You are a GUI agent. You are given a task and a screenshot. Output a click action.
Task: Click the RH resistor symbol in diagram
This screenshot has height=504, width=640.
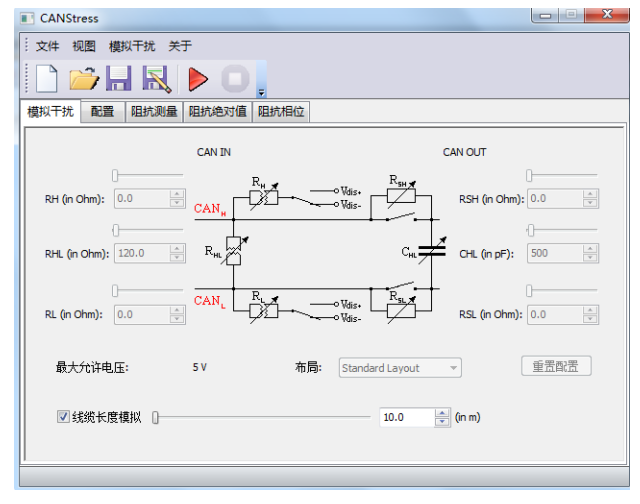(264, 198)
